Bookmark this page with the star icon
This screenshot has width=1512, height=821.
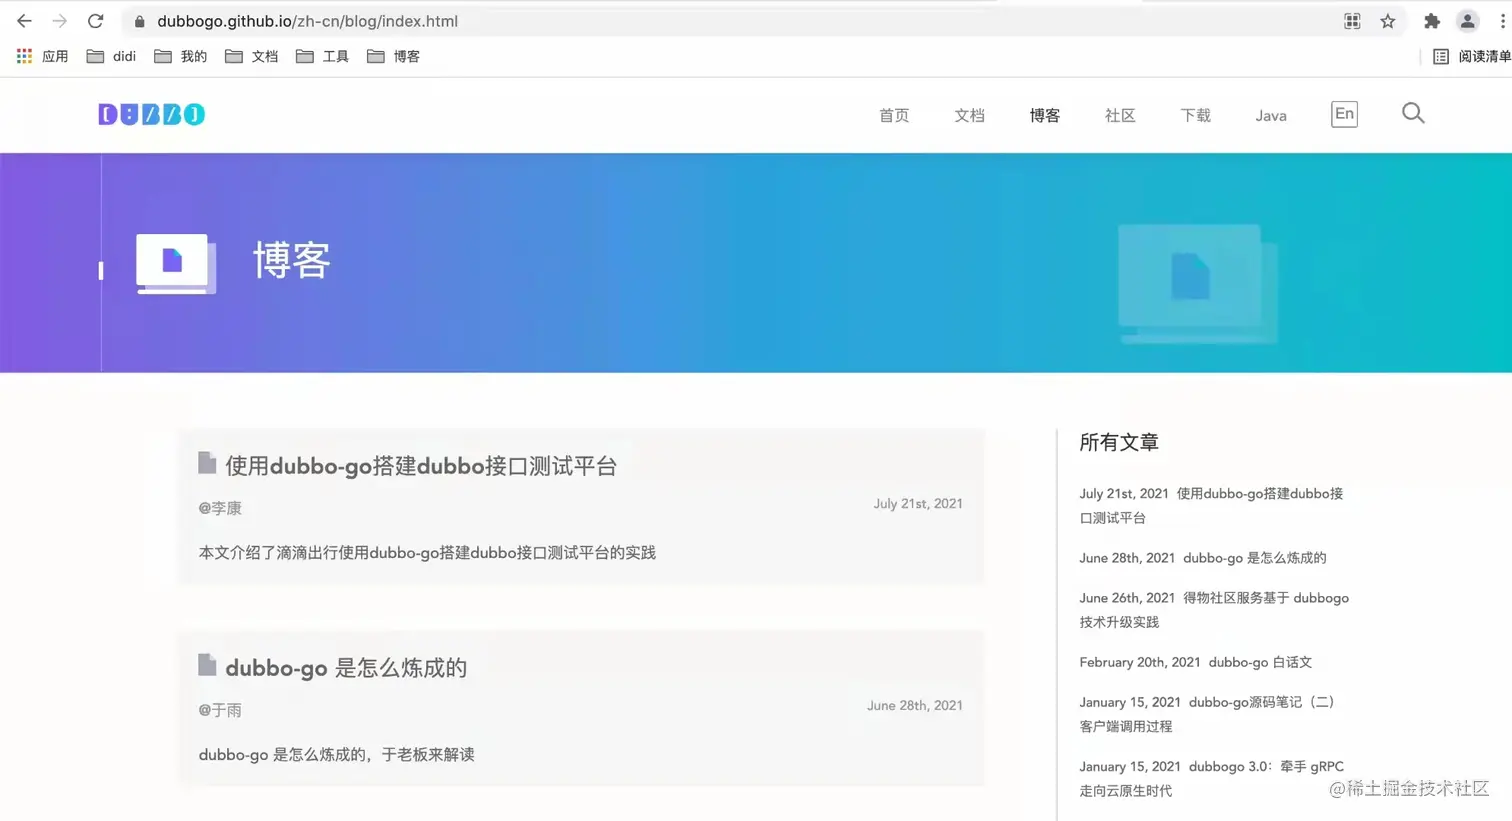(1388, 21)
